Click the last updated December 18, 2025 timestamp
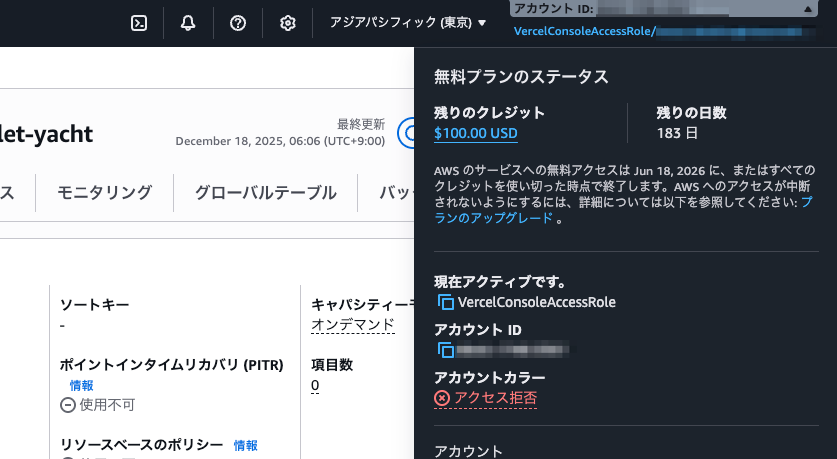 click(280, 141)
